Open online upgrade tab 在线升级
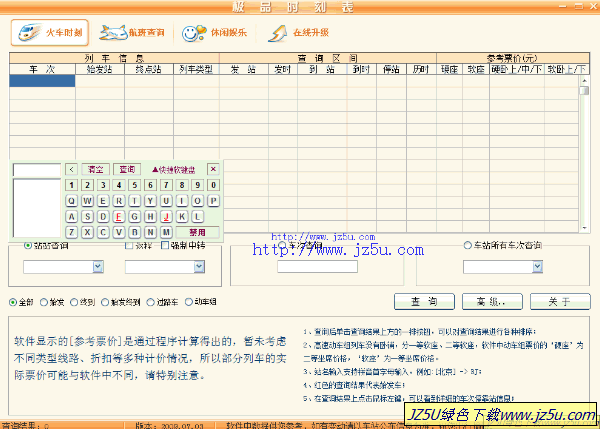 tap(298, 33)
